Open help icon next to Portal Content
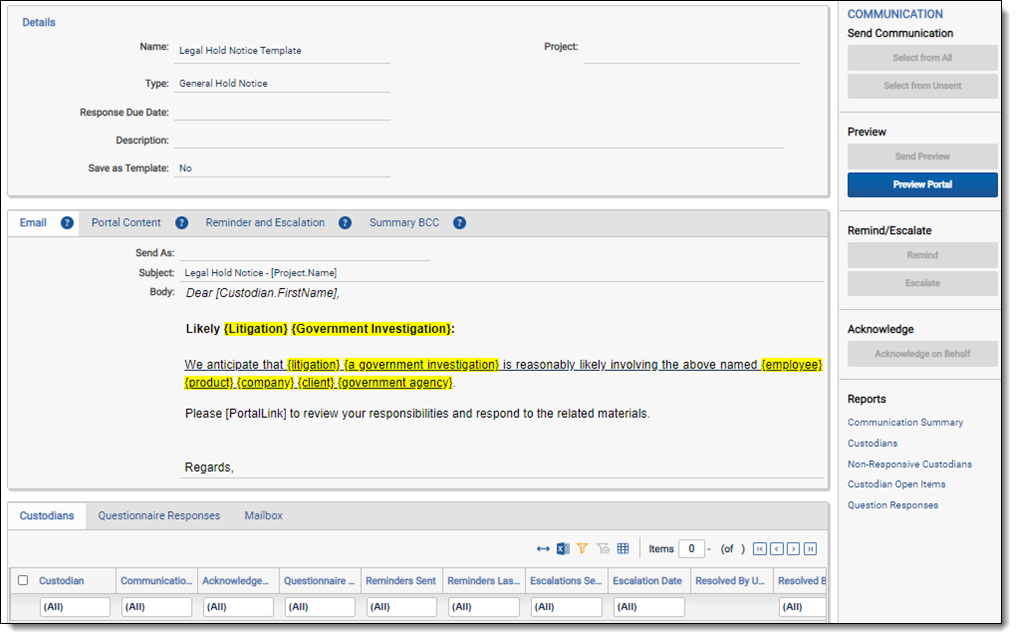This screenshot has height=639, width=1017. coord(182,223)
